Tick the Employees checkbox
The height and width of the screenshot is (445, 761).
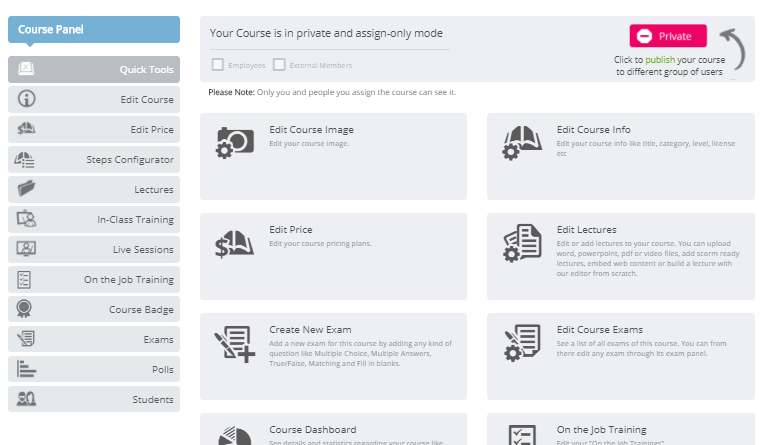click(x=218, y=65)
